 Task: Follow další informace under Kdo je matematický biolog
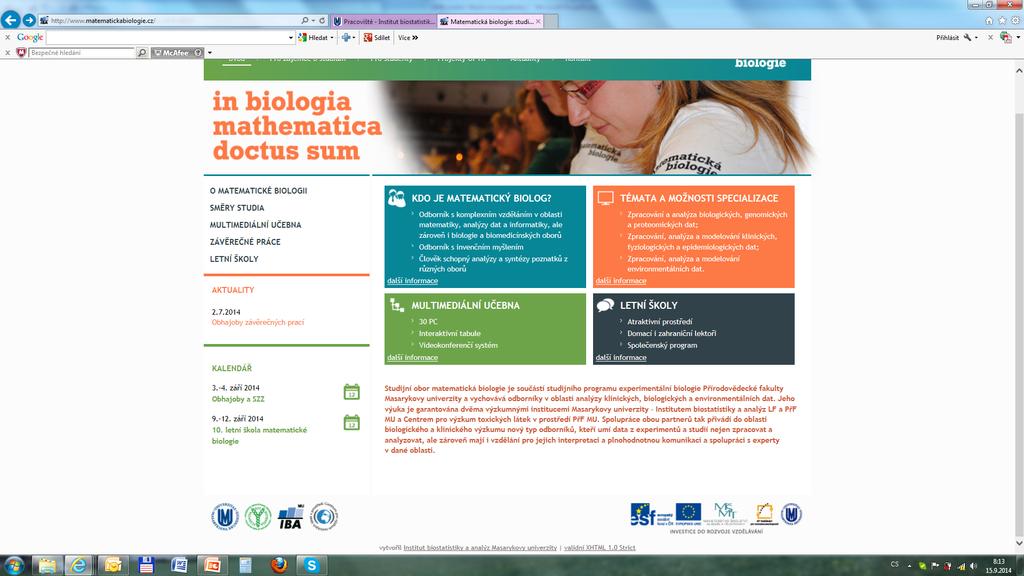click(x=412, y=281)
